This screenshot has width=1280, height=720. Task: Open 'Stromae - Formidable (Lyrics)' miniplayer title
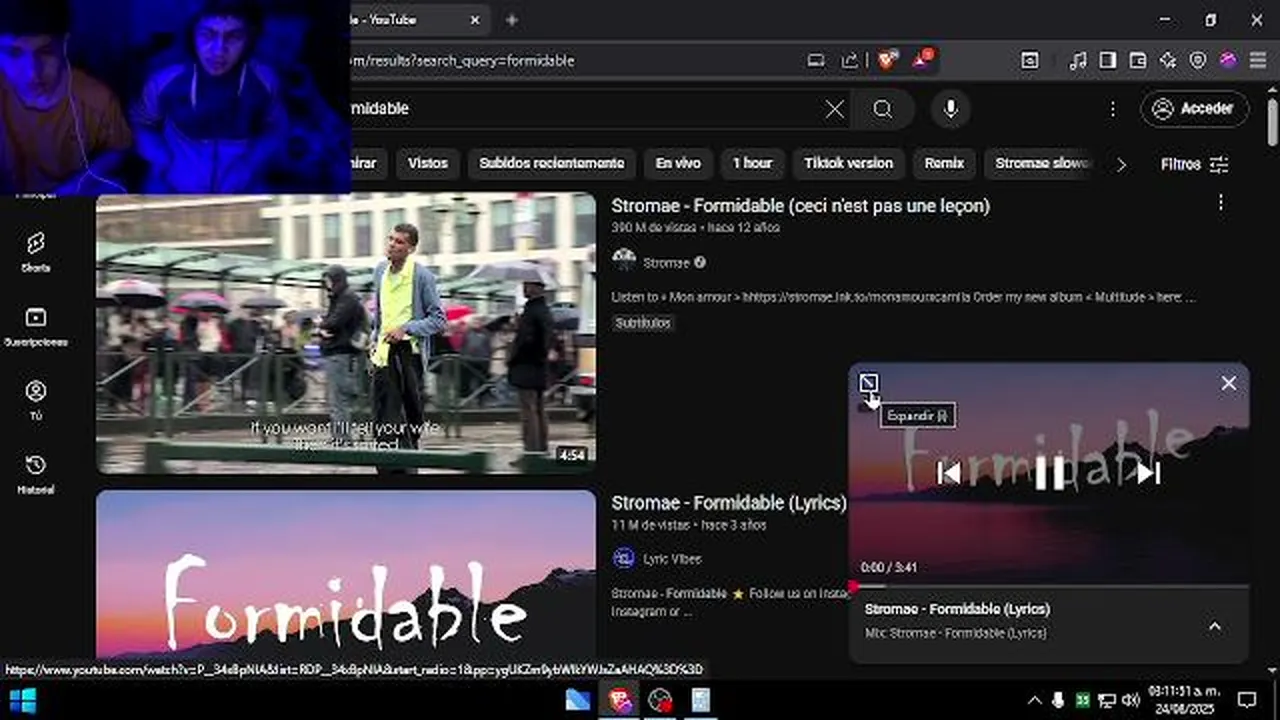click(957, 609)
